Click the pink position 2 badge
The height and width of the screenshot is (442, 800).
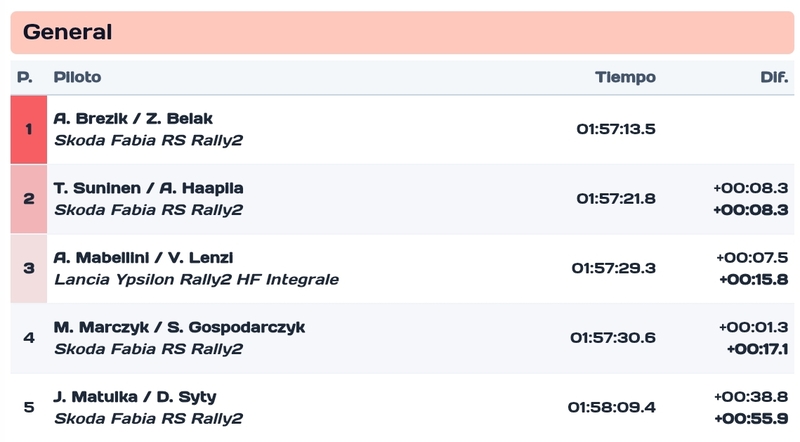(x=29, y=199)
